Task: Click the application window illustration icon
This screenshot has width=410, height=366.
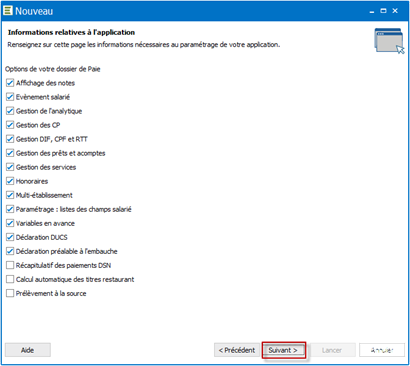Action: coord(389,41)
